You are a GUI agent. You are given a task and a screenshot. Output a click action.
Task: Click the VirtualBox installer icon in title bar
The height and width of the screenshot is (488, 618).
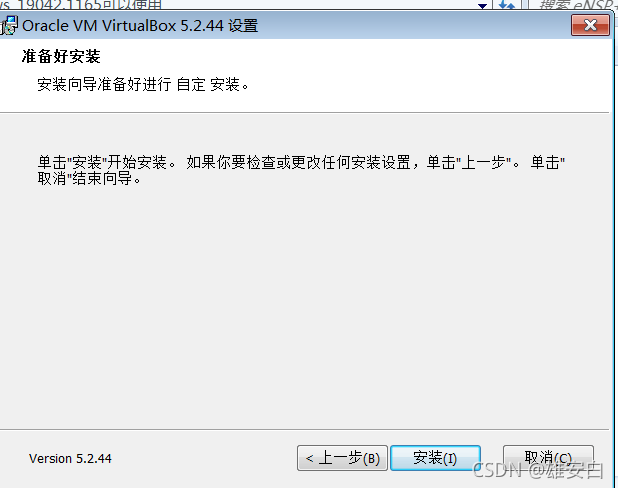coord(9,26)
